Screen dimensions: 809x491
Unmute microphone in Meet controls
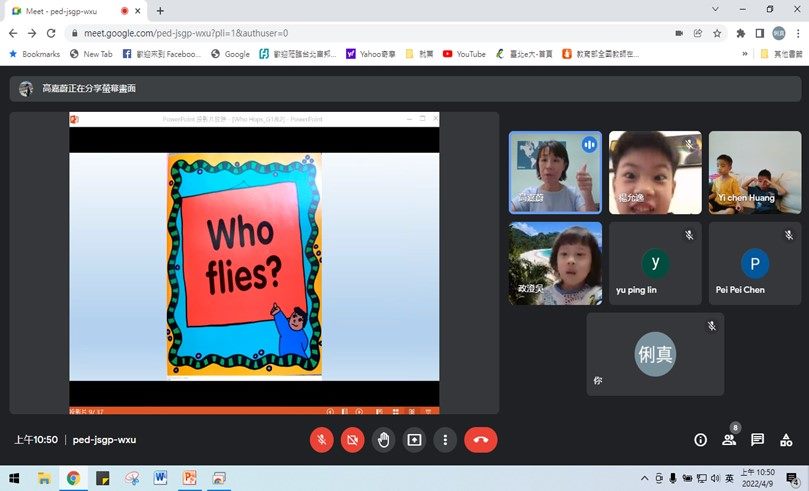coord(322,439)
